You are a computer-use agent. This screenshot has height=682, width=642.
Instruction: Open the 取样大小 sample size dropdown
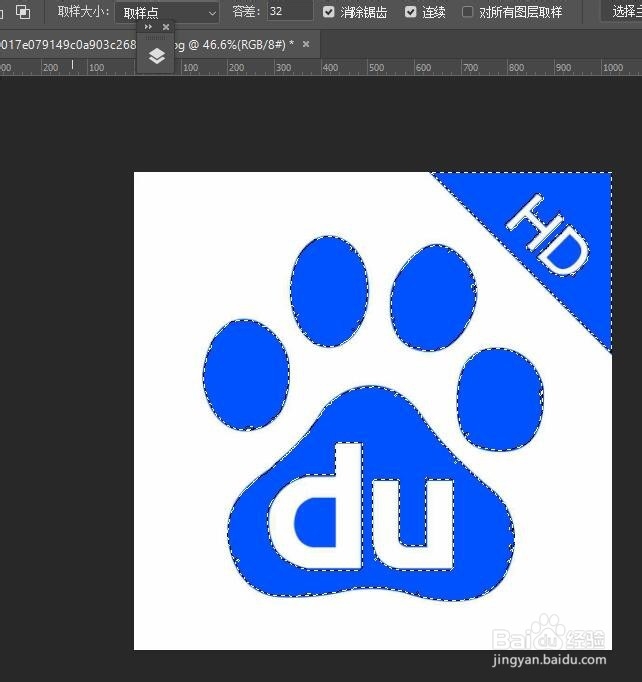167,13
